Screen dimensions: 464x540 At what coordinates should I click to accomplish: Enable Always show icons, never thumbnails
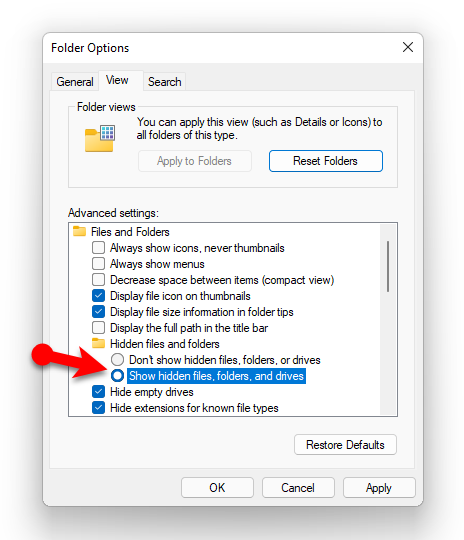[x=99, y=248]
